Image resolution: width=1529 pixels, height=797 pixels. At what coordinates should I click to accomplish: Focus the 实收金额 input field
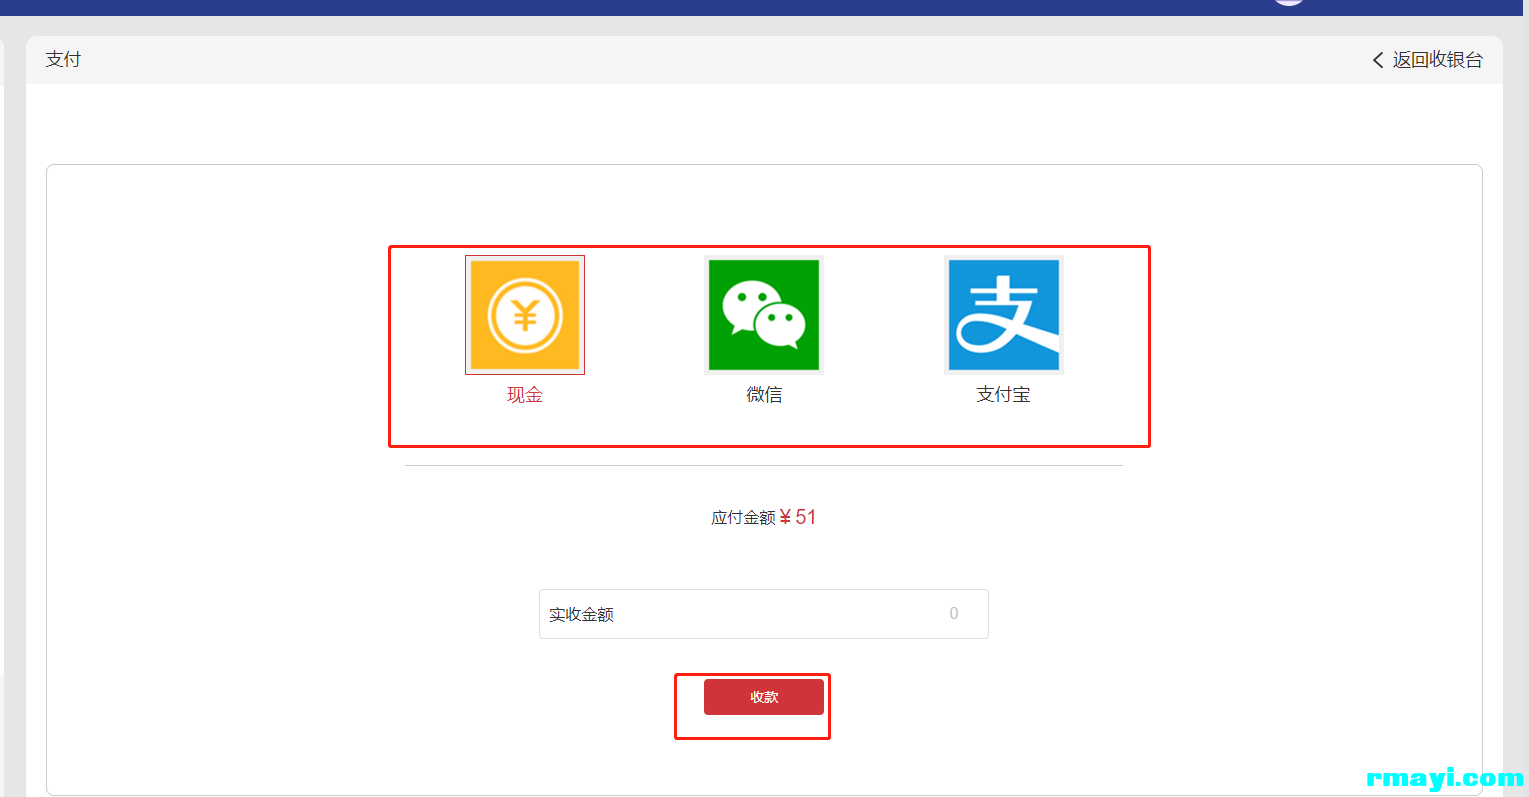click(764, 614)
